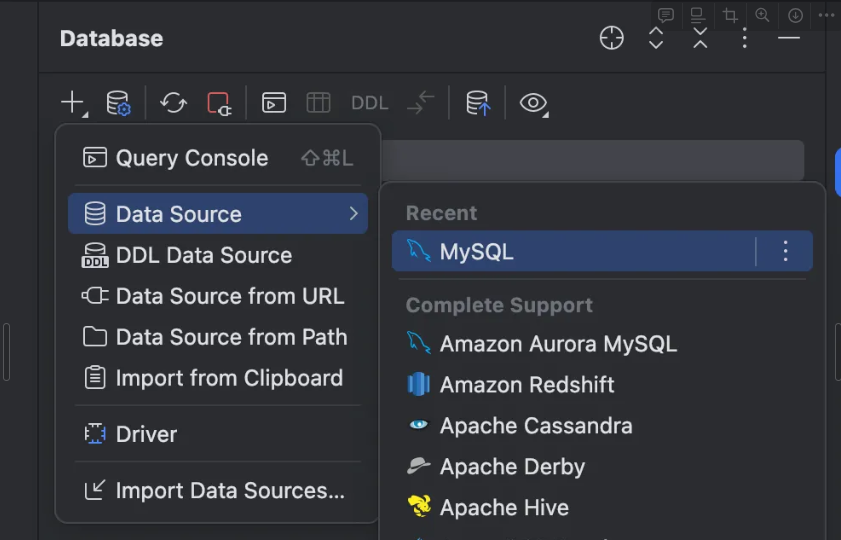Open more options next to MySQL
This screenshot has height=540, width=841.
tap(785, 252)
